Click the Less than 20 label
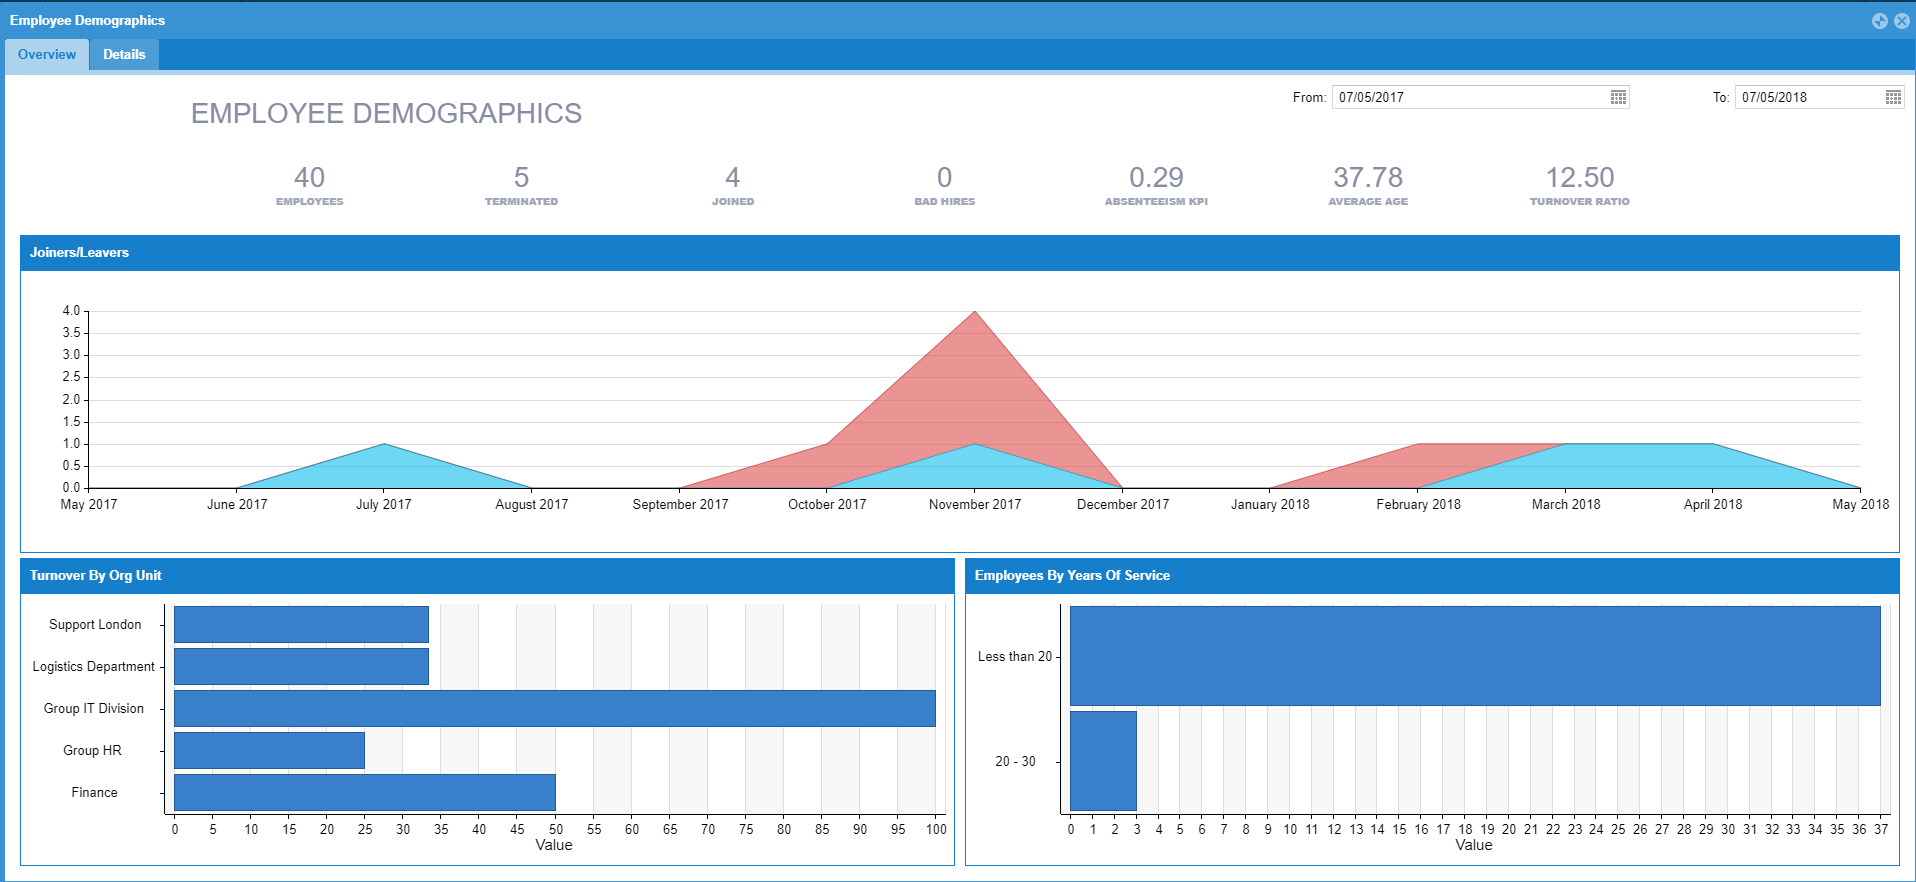 [x=1015, y=657]
